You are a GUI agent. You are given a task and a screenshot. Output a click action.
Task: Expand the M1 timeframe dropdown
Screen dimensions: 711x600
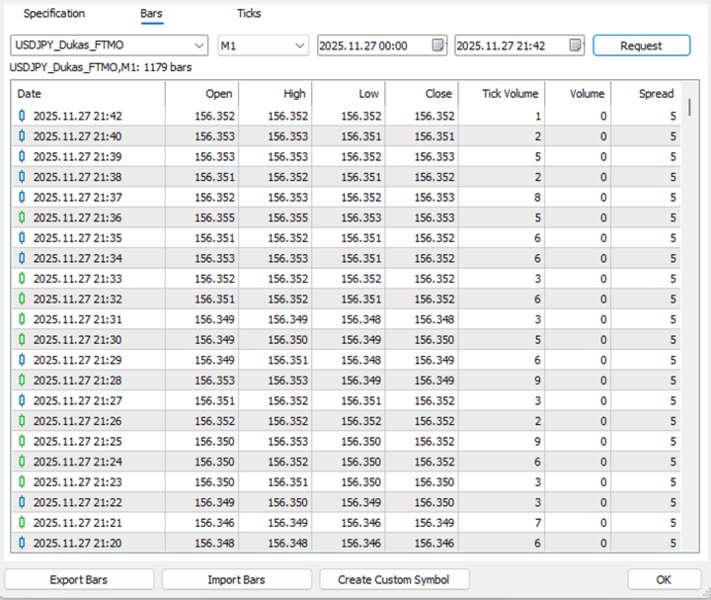[263, 45]
